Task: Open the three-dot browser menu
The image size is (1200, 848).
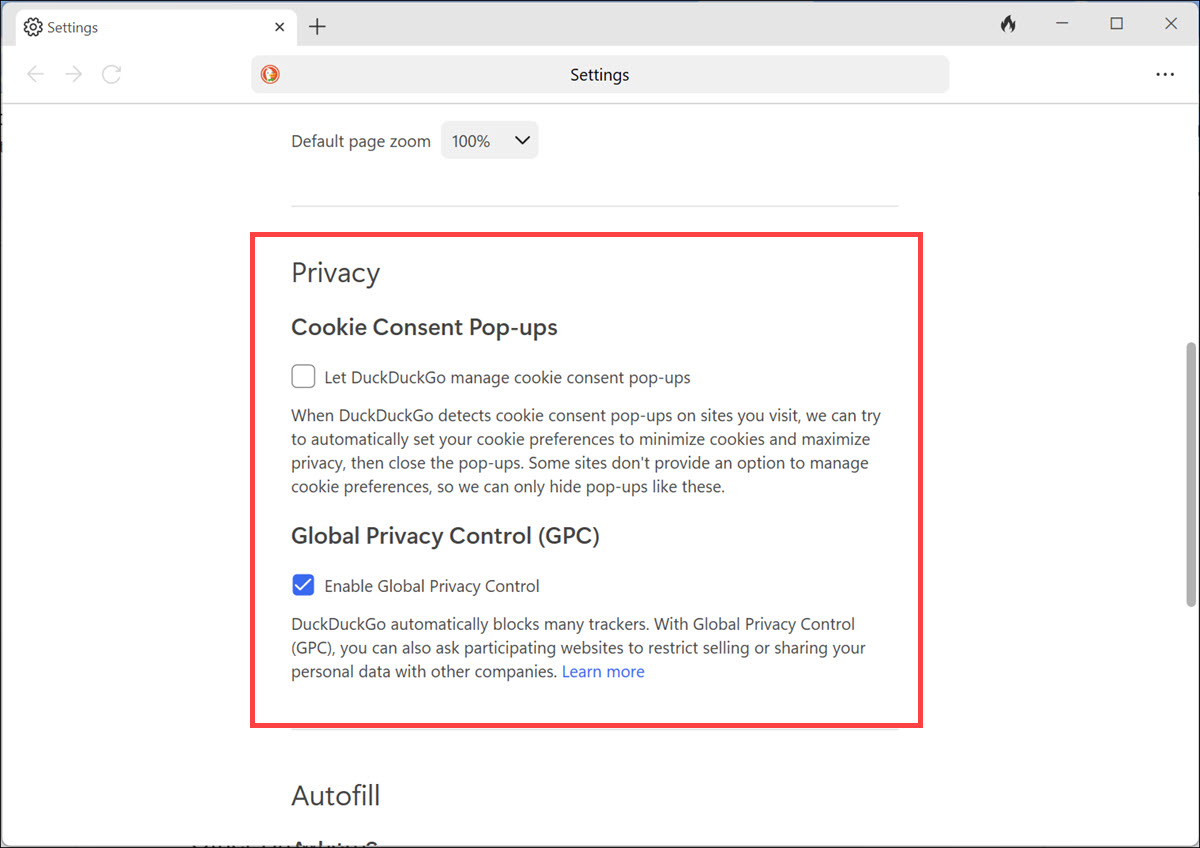Action: [x=1165, y=74]
